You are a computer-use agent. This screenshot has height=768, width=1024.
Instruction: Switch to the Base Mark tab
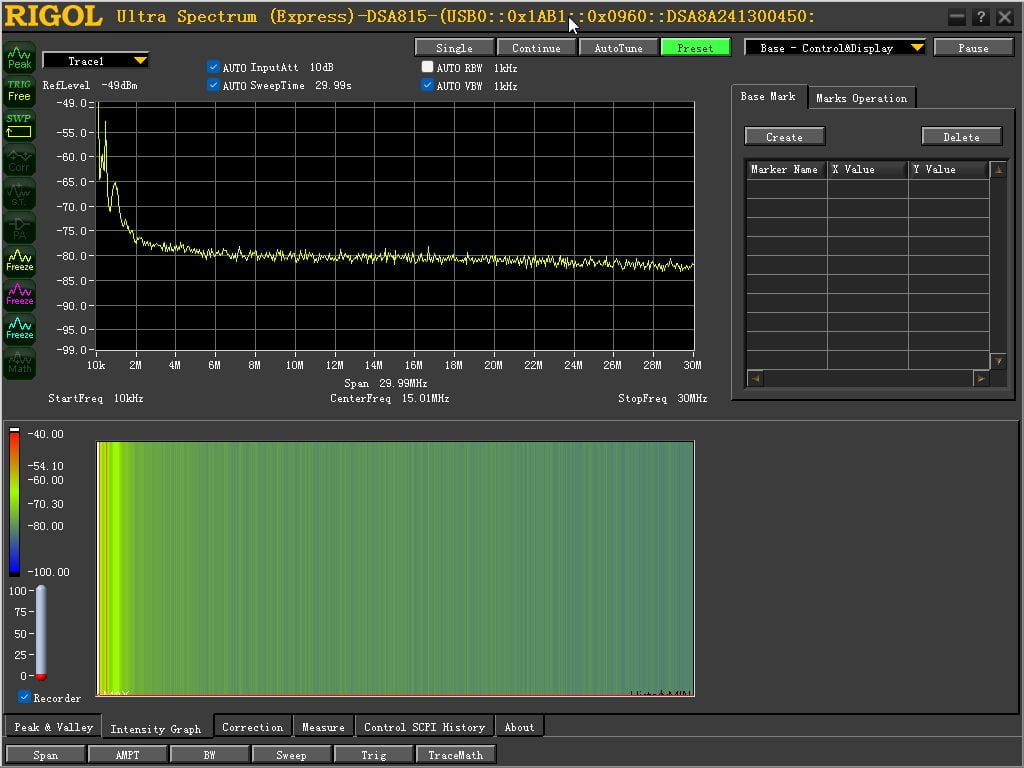[768, 97]
